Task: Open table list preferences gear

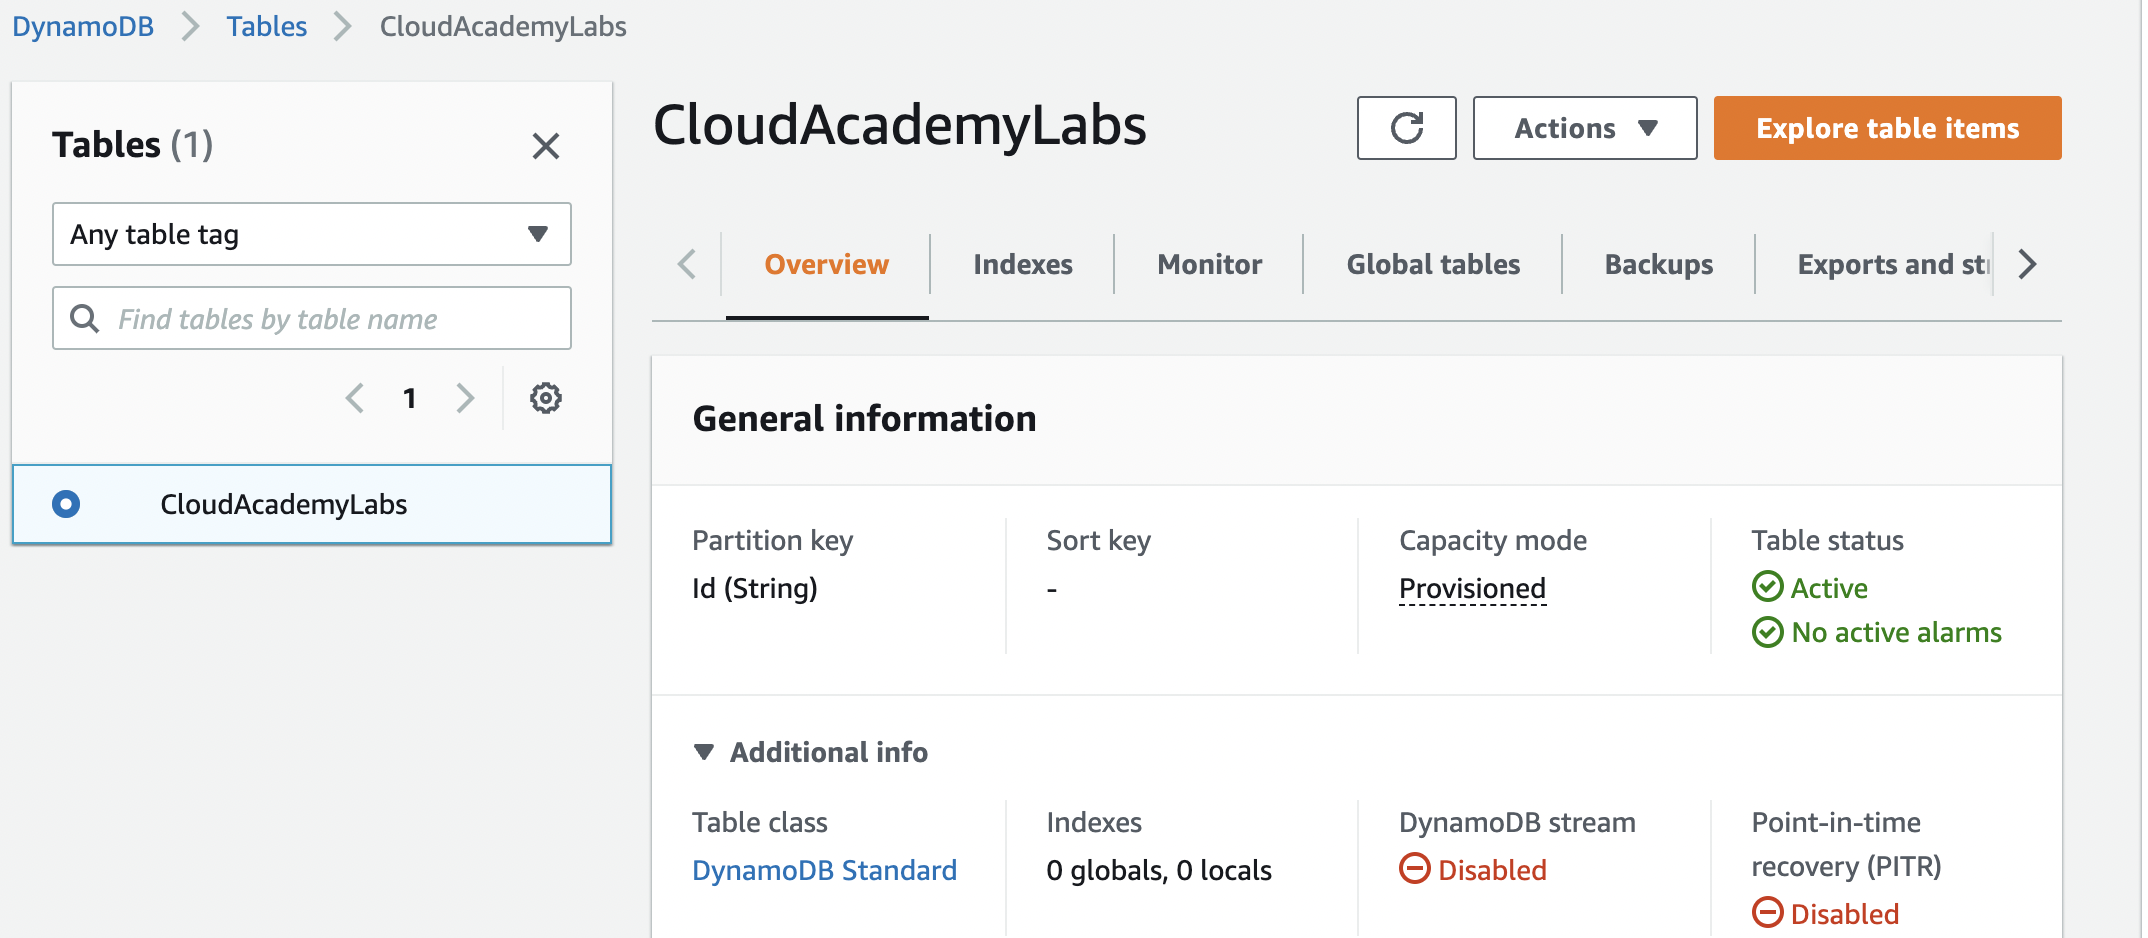Action: click(545, 397)
